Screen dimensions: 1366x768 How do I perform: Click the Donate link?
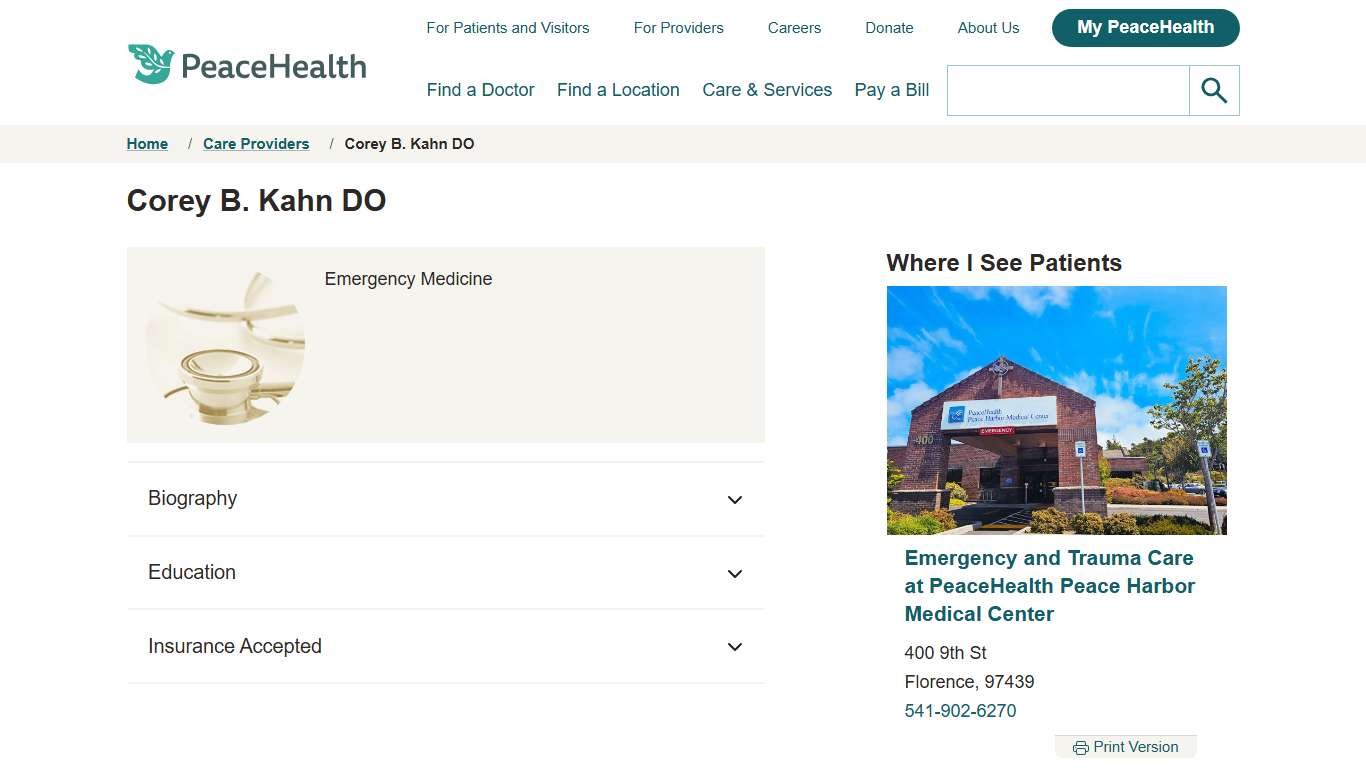click(x=889, y=28)
